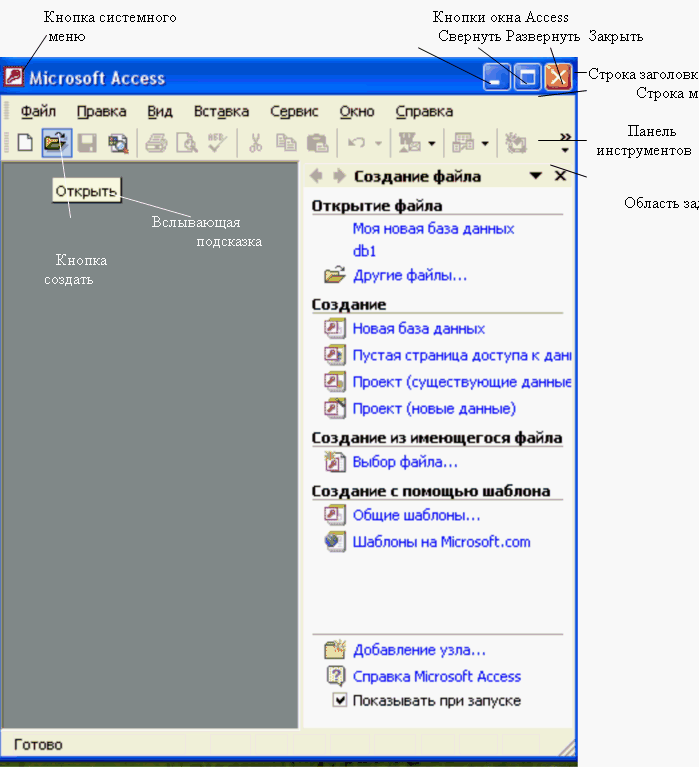Screen dimensions: 699x767
Task: Click the Выбор файла... link
Action: click(405, 462)
